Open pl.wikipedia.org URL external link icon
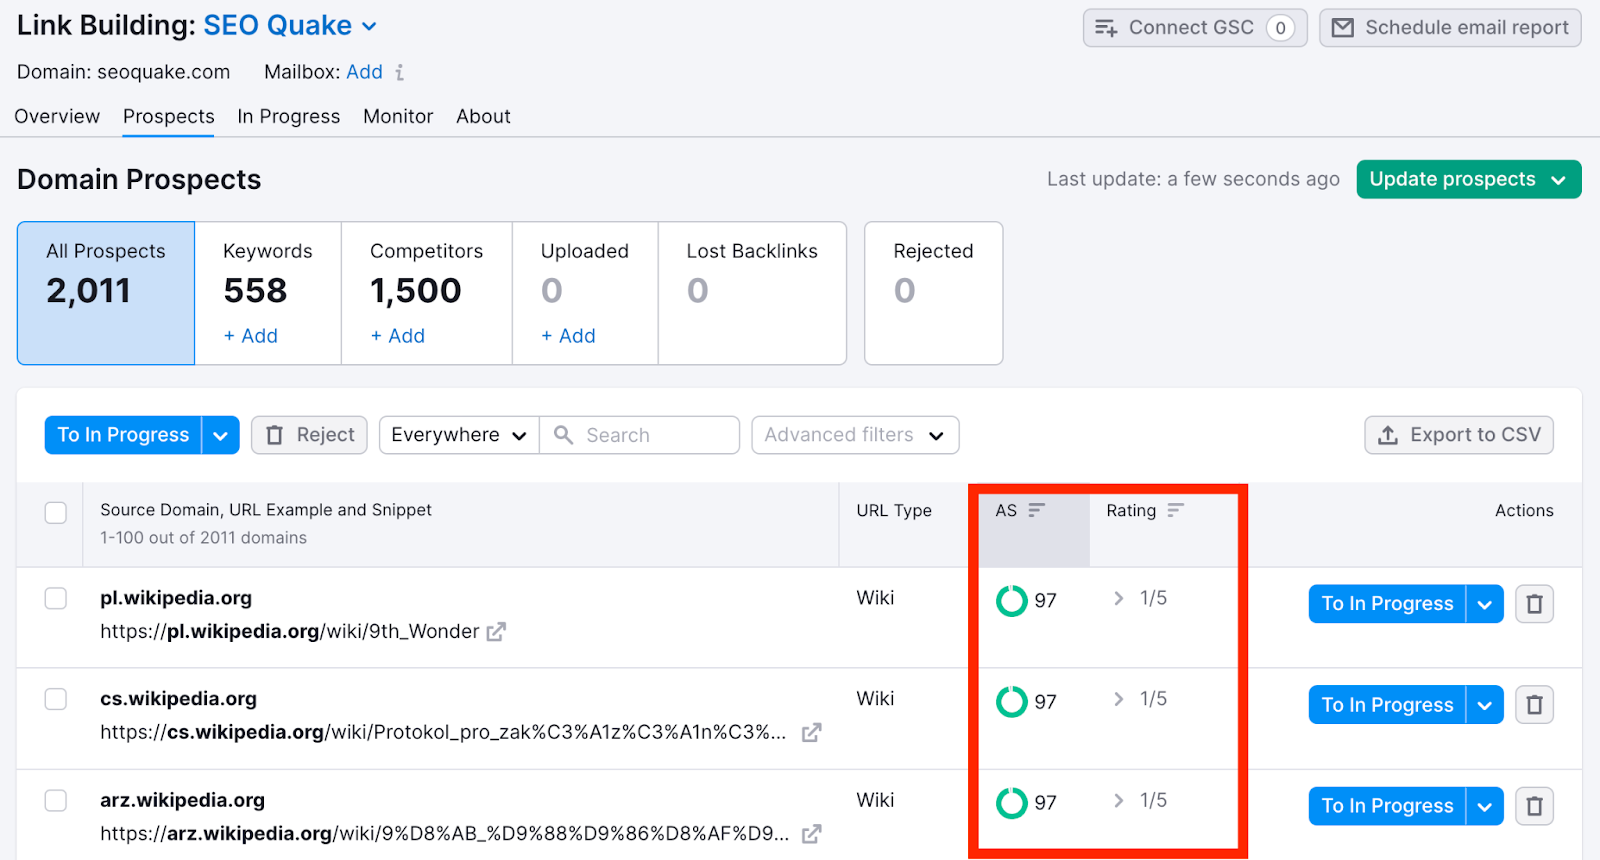 pos(496,632)
